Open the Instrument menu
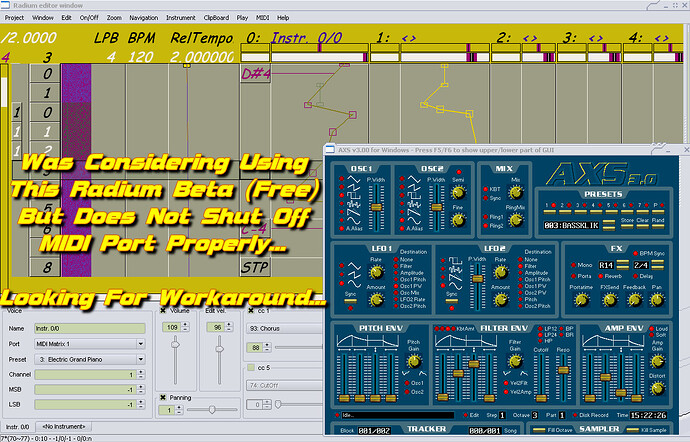Image resolution: width=690 pixels, height=442 pixels. [x=181, y=18]
